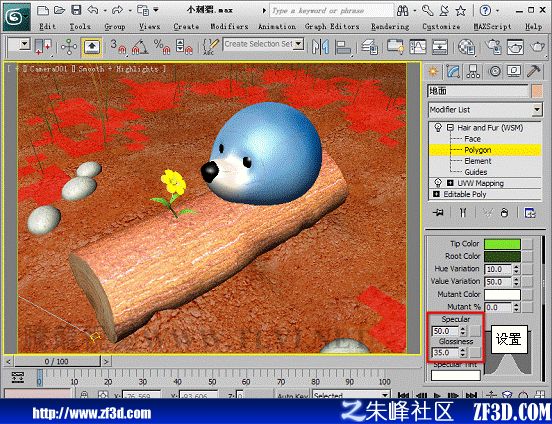Click the Tip Color green swatch

click(x=502, y=244)
